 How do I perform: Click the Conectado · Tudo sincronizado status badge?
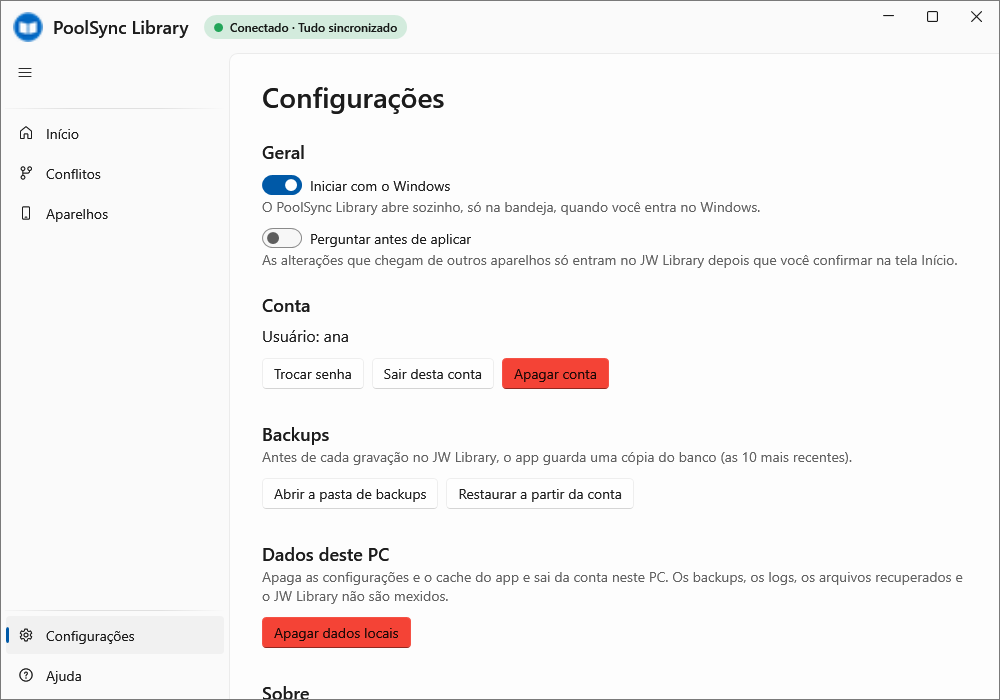(x=305, y=27)
